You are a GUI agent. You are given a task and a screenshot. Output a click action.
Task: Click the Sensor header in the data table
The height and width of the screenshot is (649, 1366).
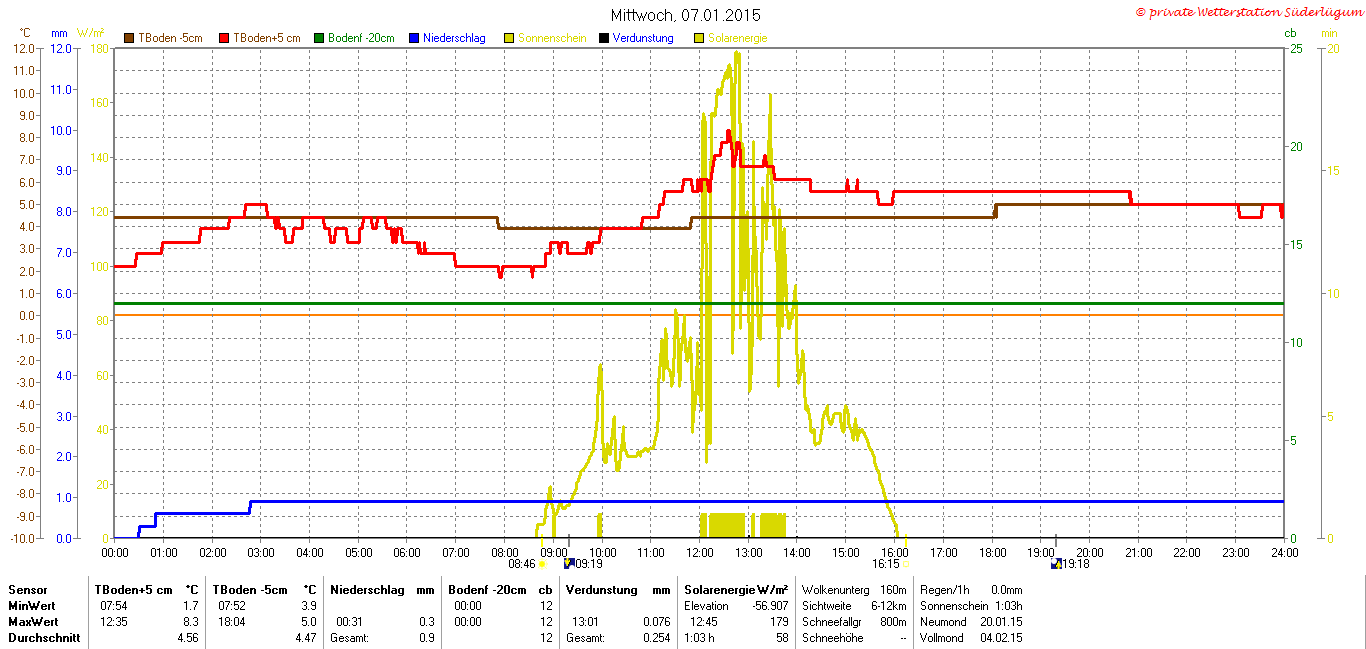[x=28, y=590]
